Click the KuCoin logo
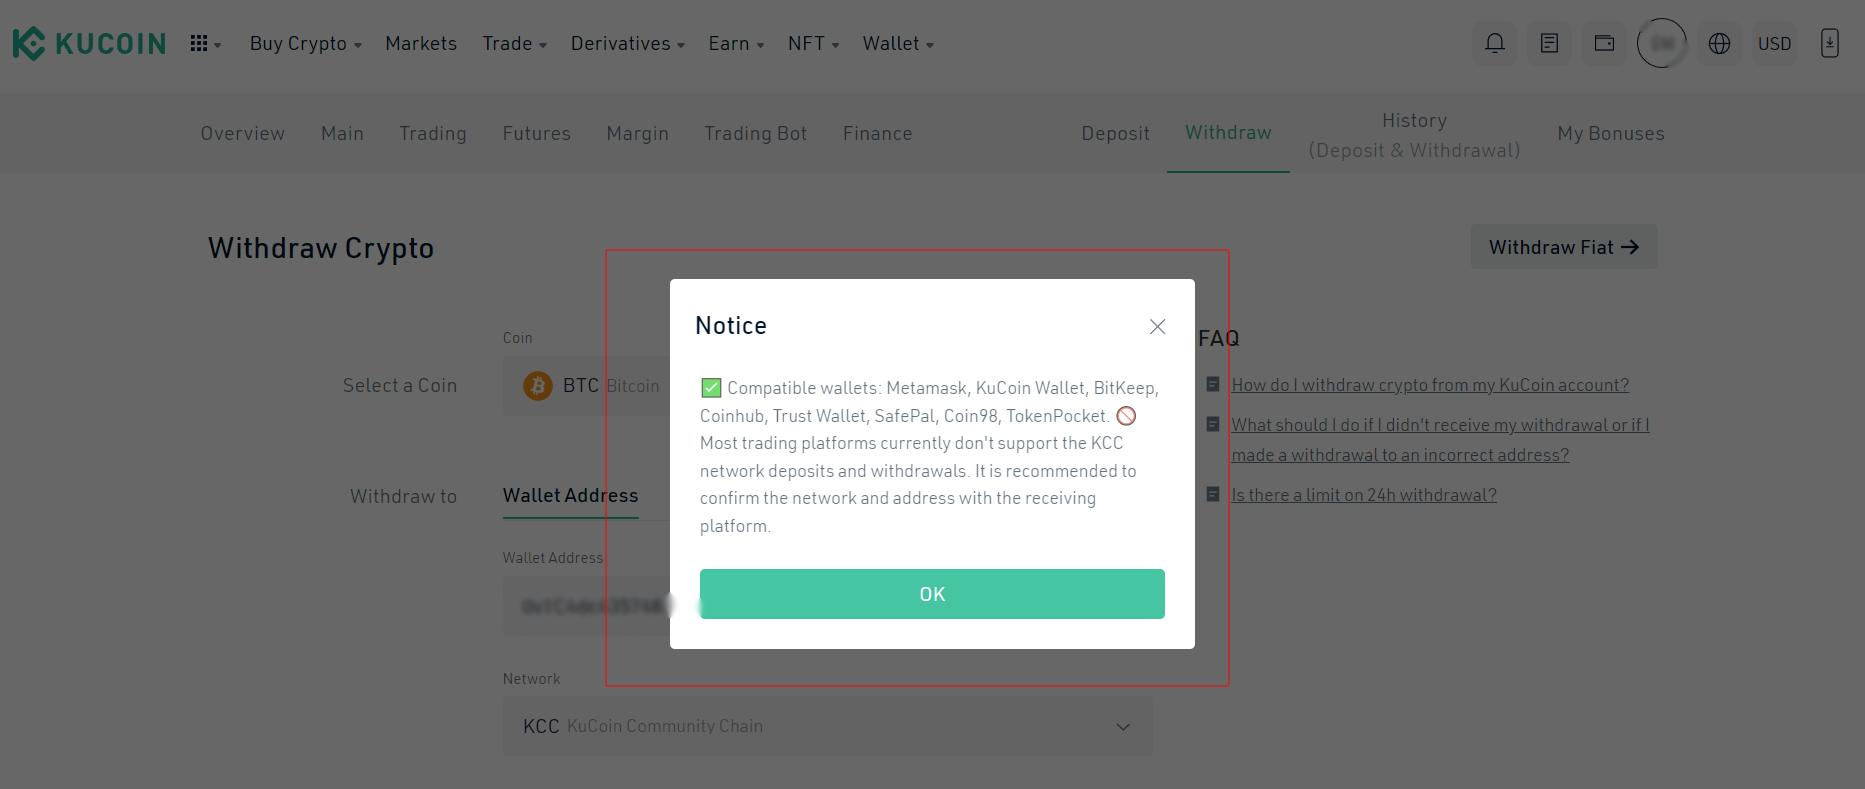 [89, 44]
